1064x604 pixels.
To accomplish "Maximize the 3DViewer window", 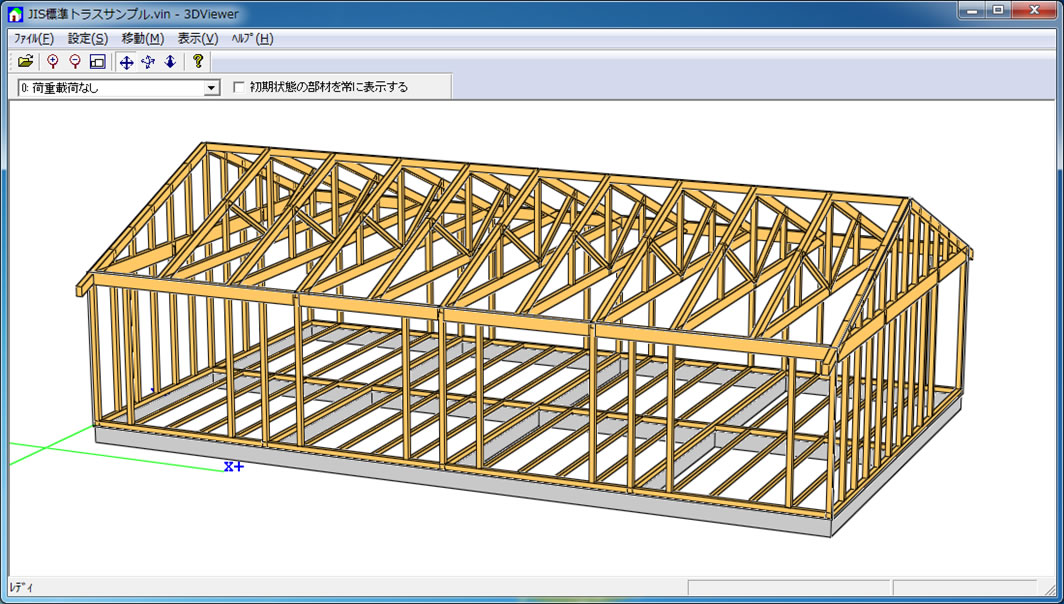I will tap(997, 10).
